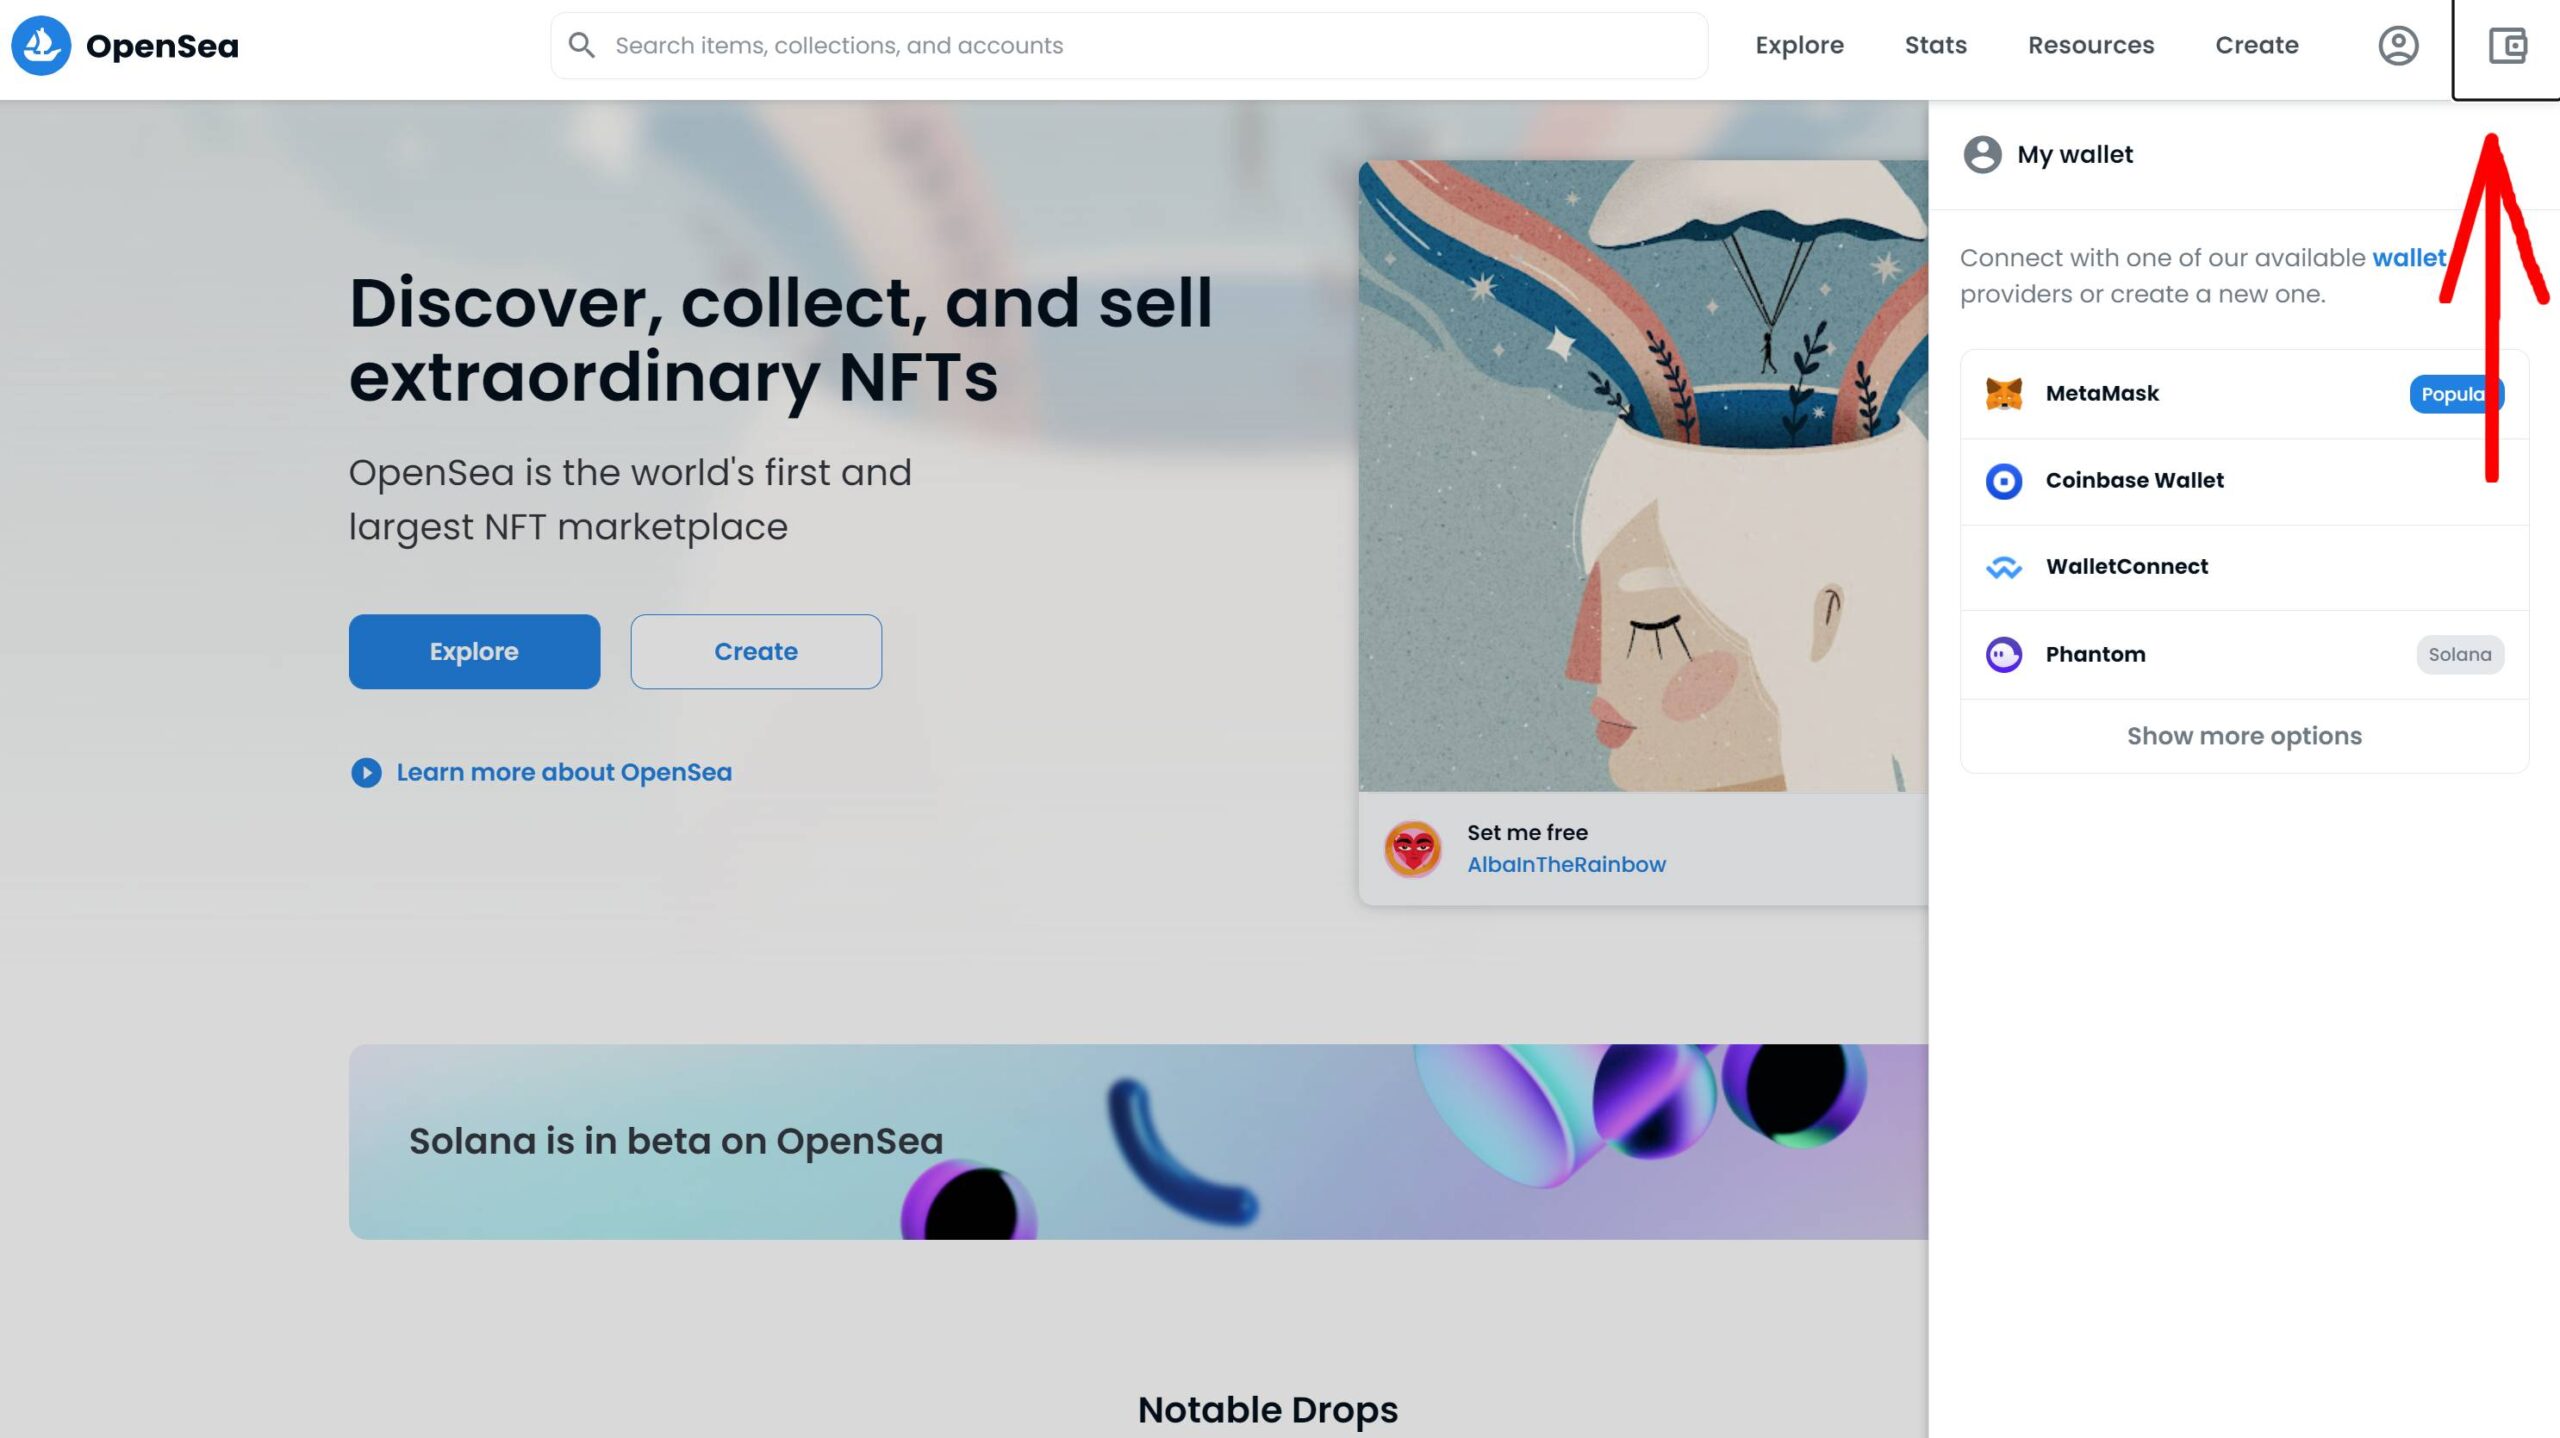
Task: Click the play icon beside Learn more
Action: click(366, 772)
